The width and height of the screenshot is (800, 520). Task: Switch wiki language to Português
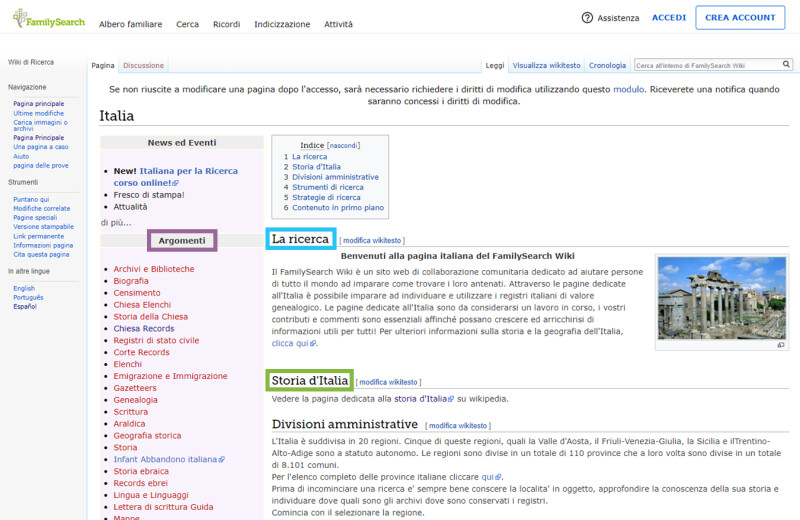point(28,298)
